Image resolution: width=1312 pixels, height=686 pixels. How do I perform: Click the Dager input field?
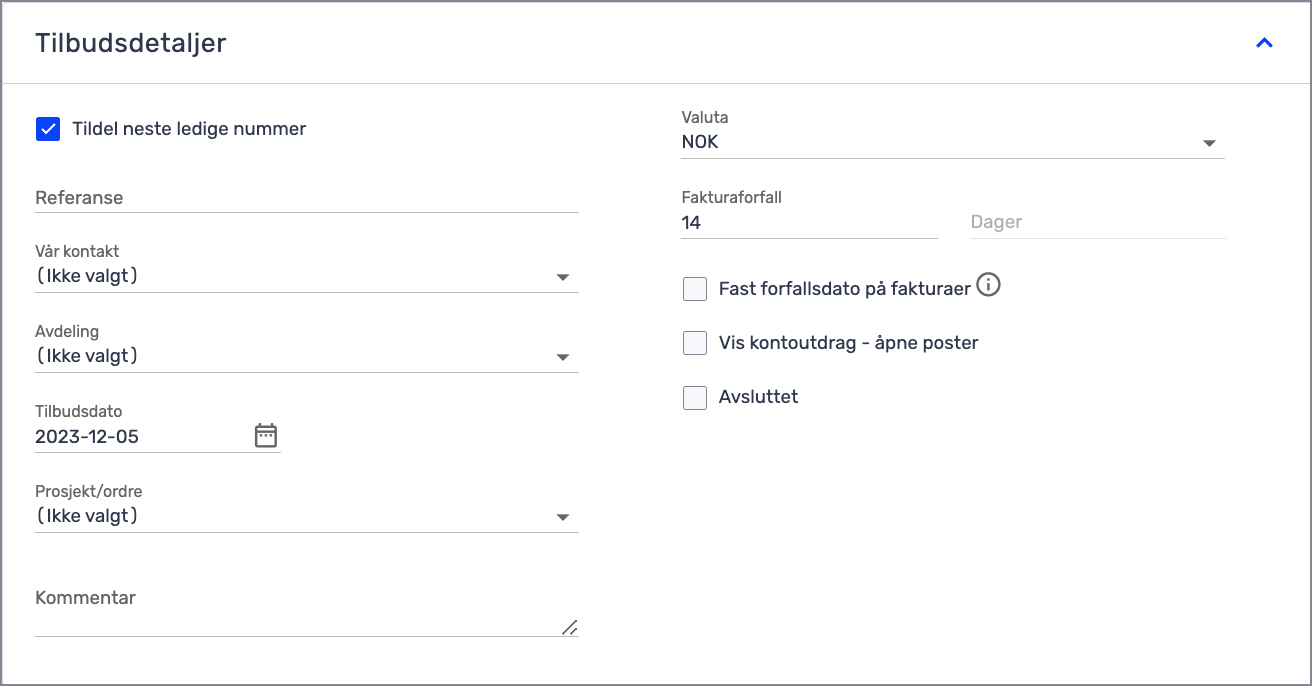[1097, 223]
